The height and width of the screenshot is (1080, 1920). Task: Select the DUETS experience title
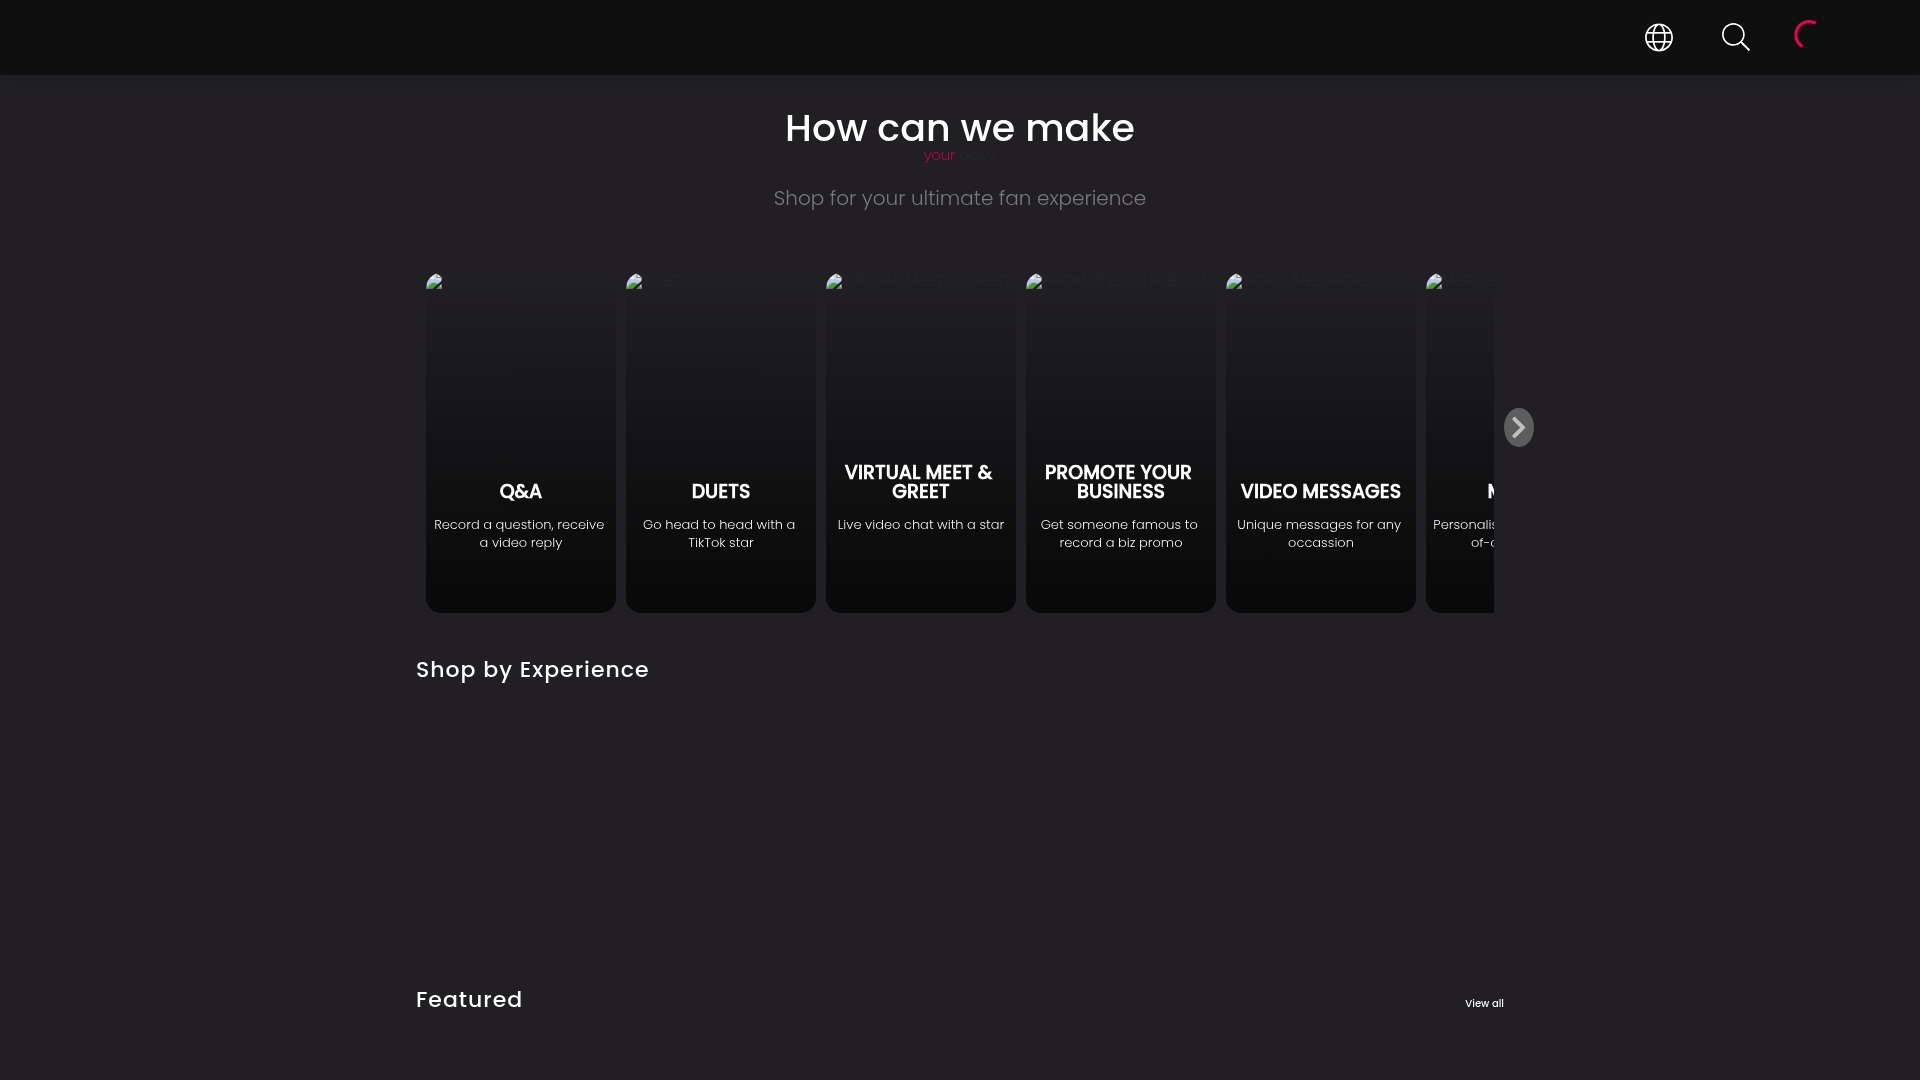coord(720,492)
